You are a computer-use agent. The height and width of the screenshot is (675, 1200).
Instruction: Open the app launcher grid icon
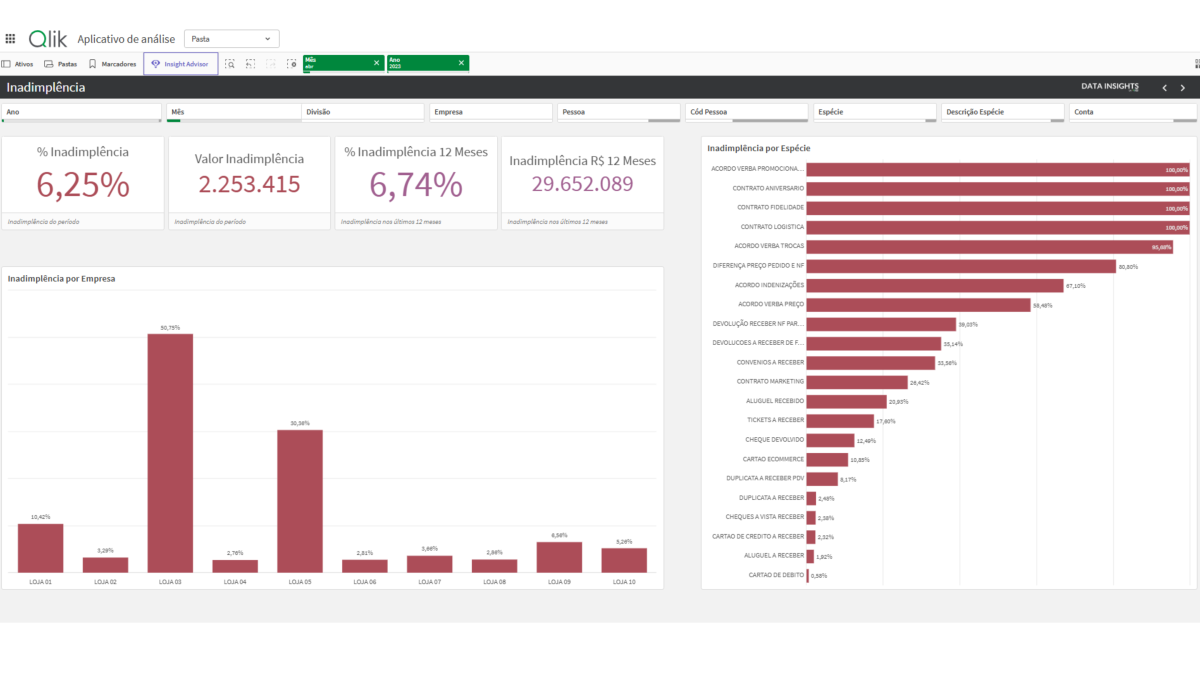10,39
